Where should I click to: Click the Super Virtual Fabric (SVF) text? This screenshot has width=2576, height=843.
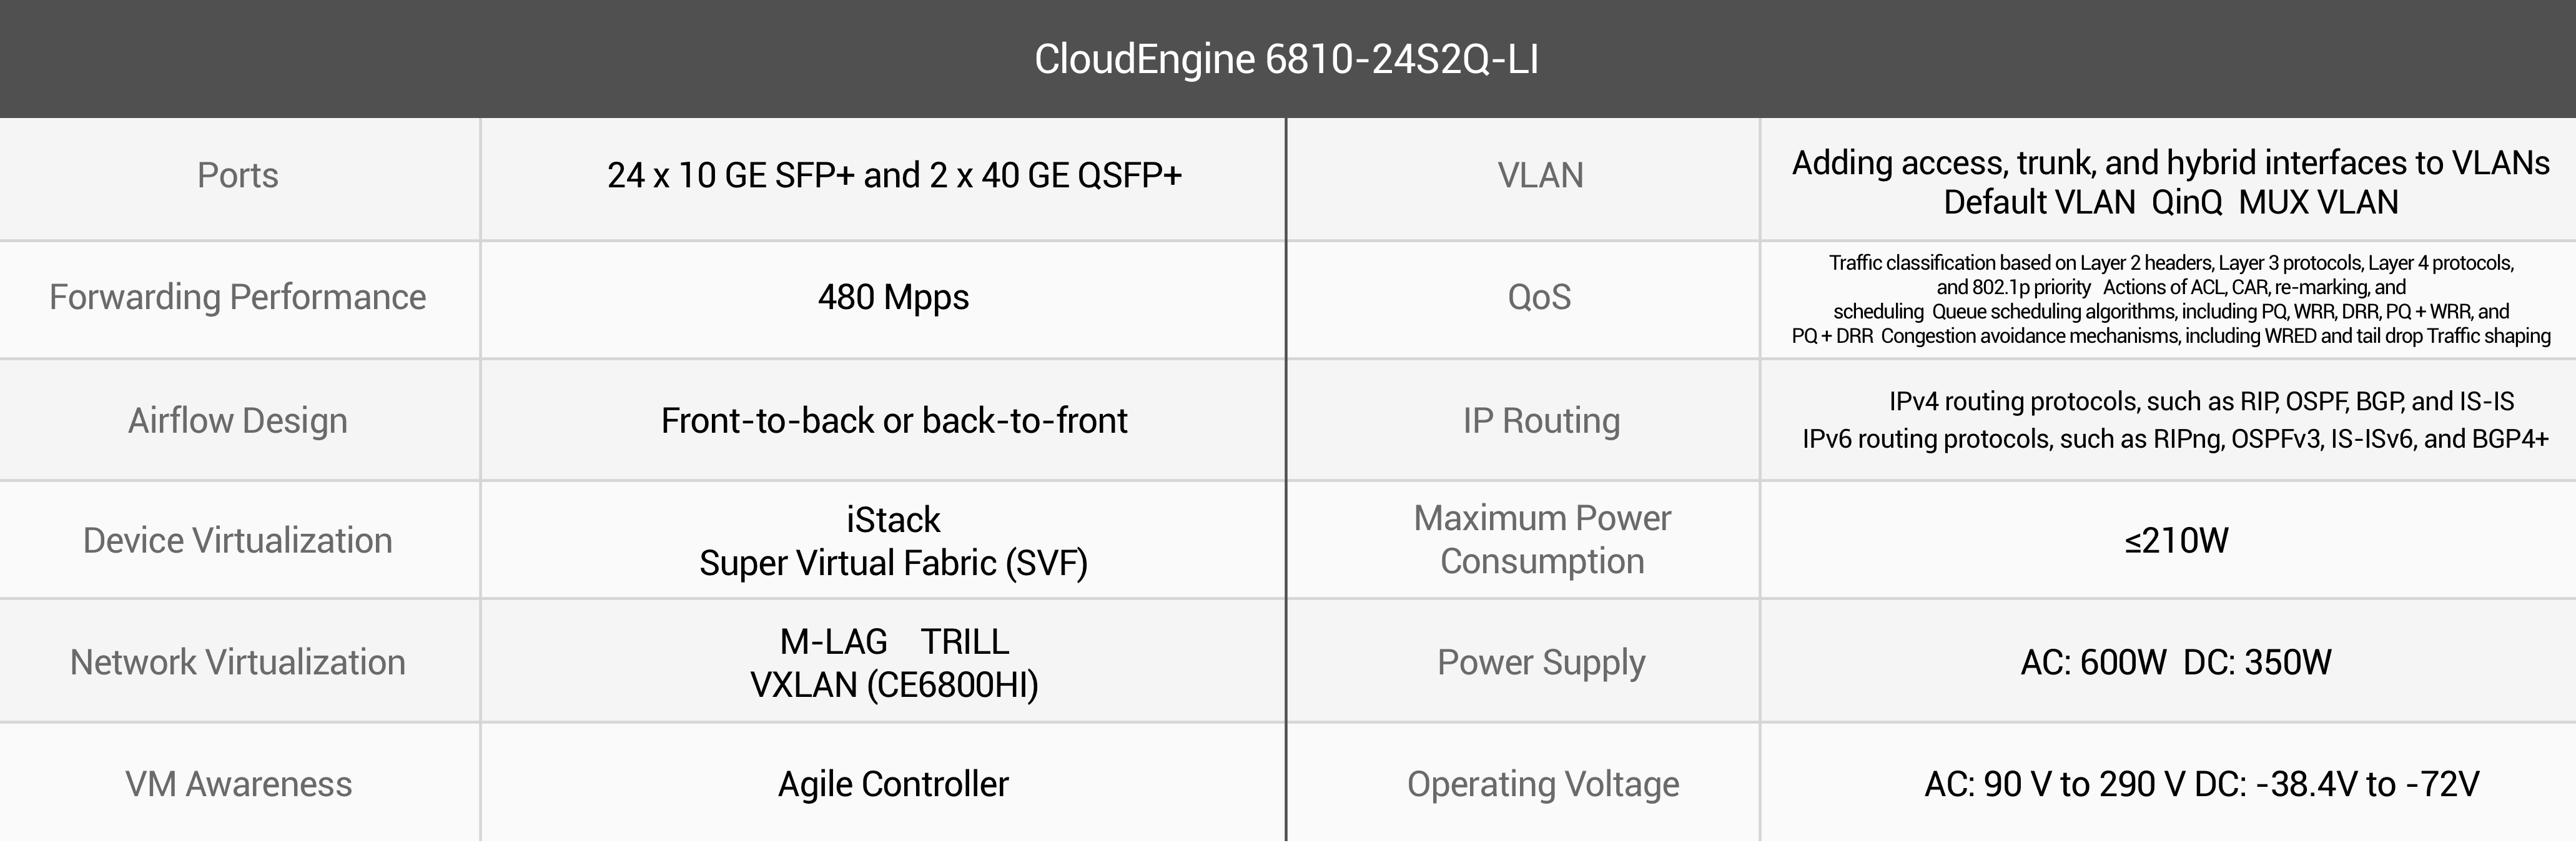[894, 564]
